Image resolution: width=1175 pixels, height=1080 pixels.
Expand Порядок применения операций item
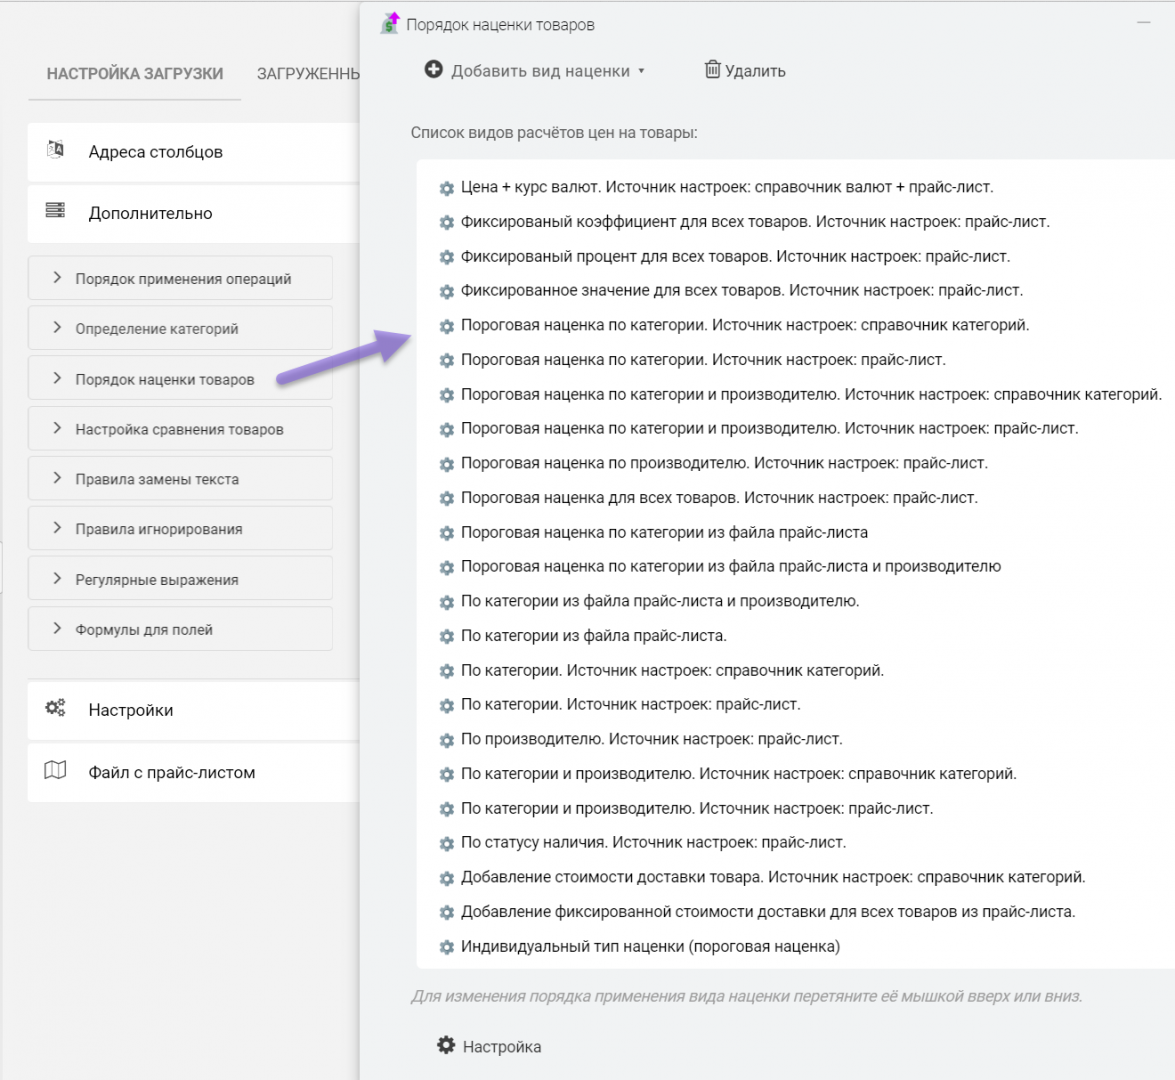click(57, 278)
